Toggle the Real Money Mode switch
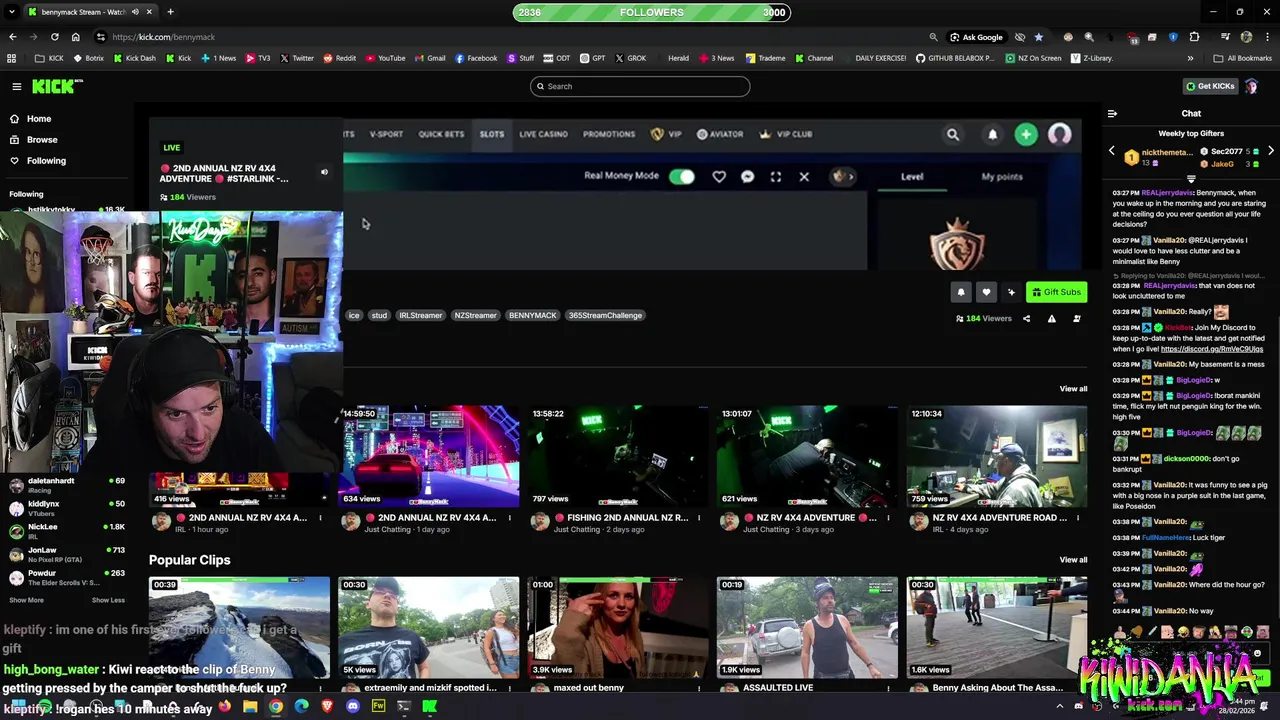The width and height of the screenshot is (1280, 720). (682, 177)
